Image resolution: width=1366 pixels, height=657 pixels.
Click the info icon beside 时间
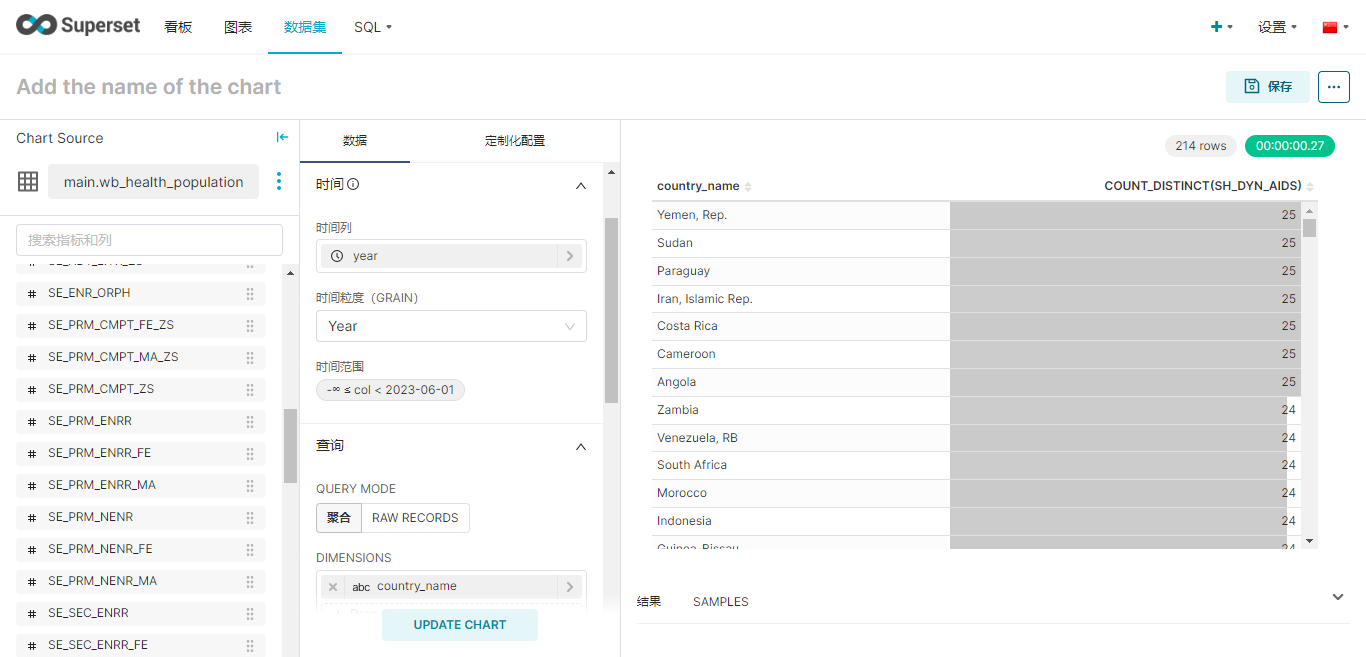pos(353,185)
